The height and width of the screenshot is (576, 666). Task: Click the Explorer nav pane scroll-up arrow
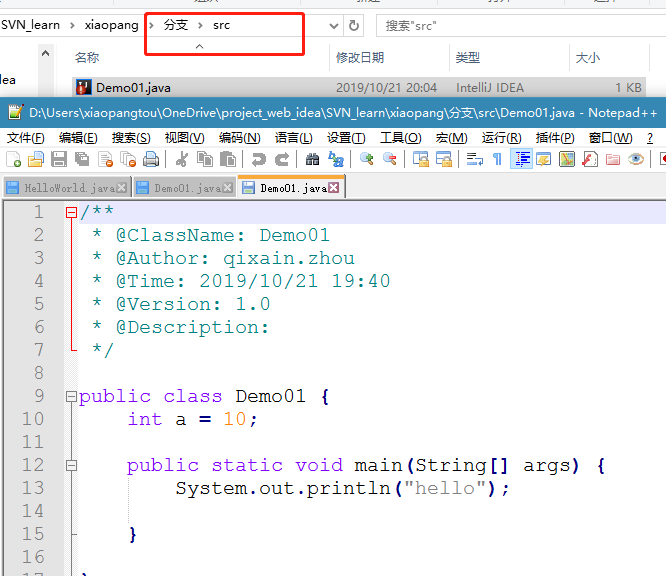(x=45, y=54)
